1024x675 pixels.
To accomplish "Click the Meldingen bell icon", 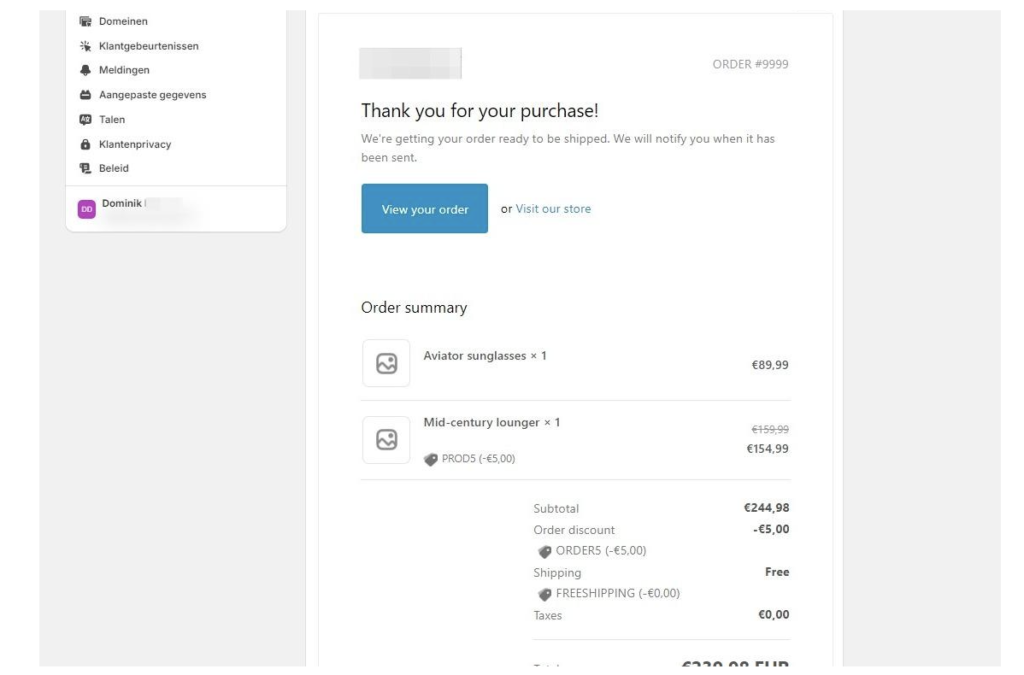I will tap(85, 70).
